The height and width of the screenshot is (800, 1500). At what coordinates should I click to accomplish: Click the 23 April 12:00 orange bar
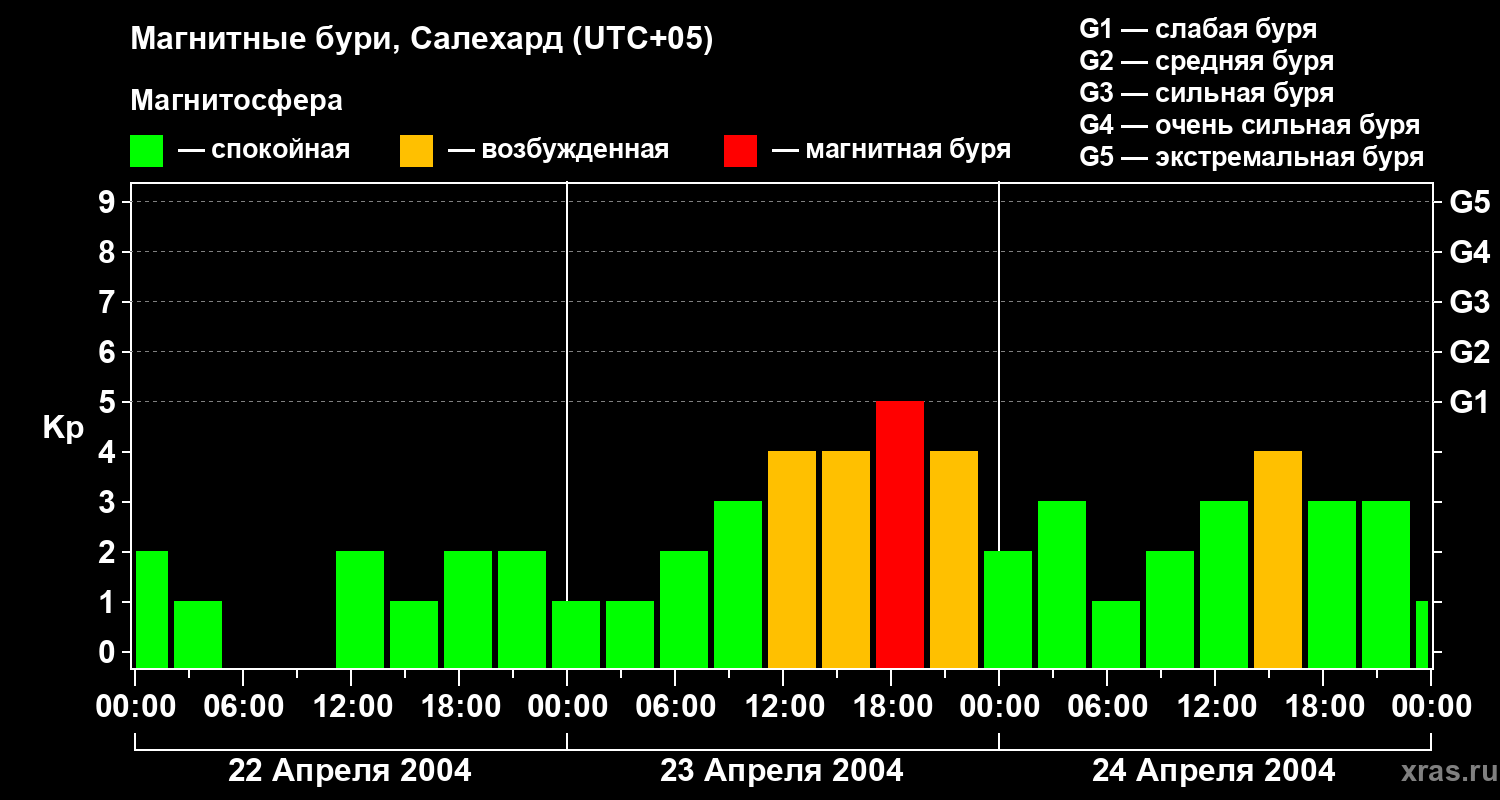click(x=792, y=560)
